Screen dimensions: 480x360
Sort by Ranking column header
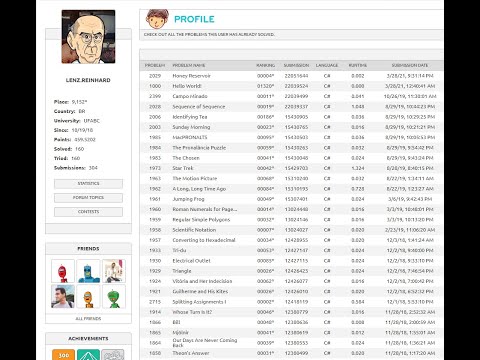265,65
